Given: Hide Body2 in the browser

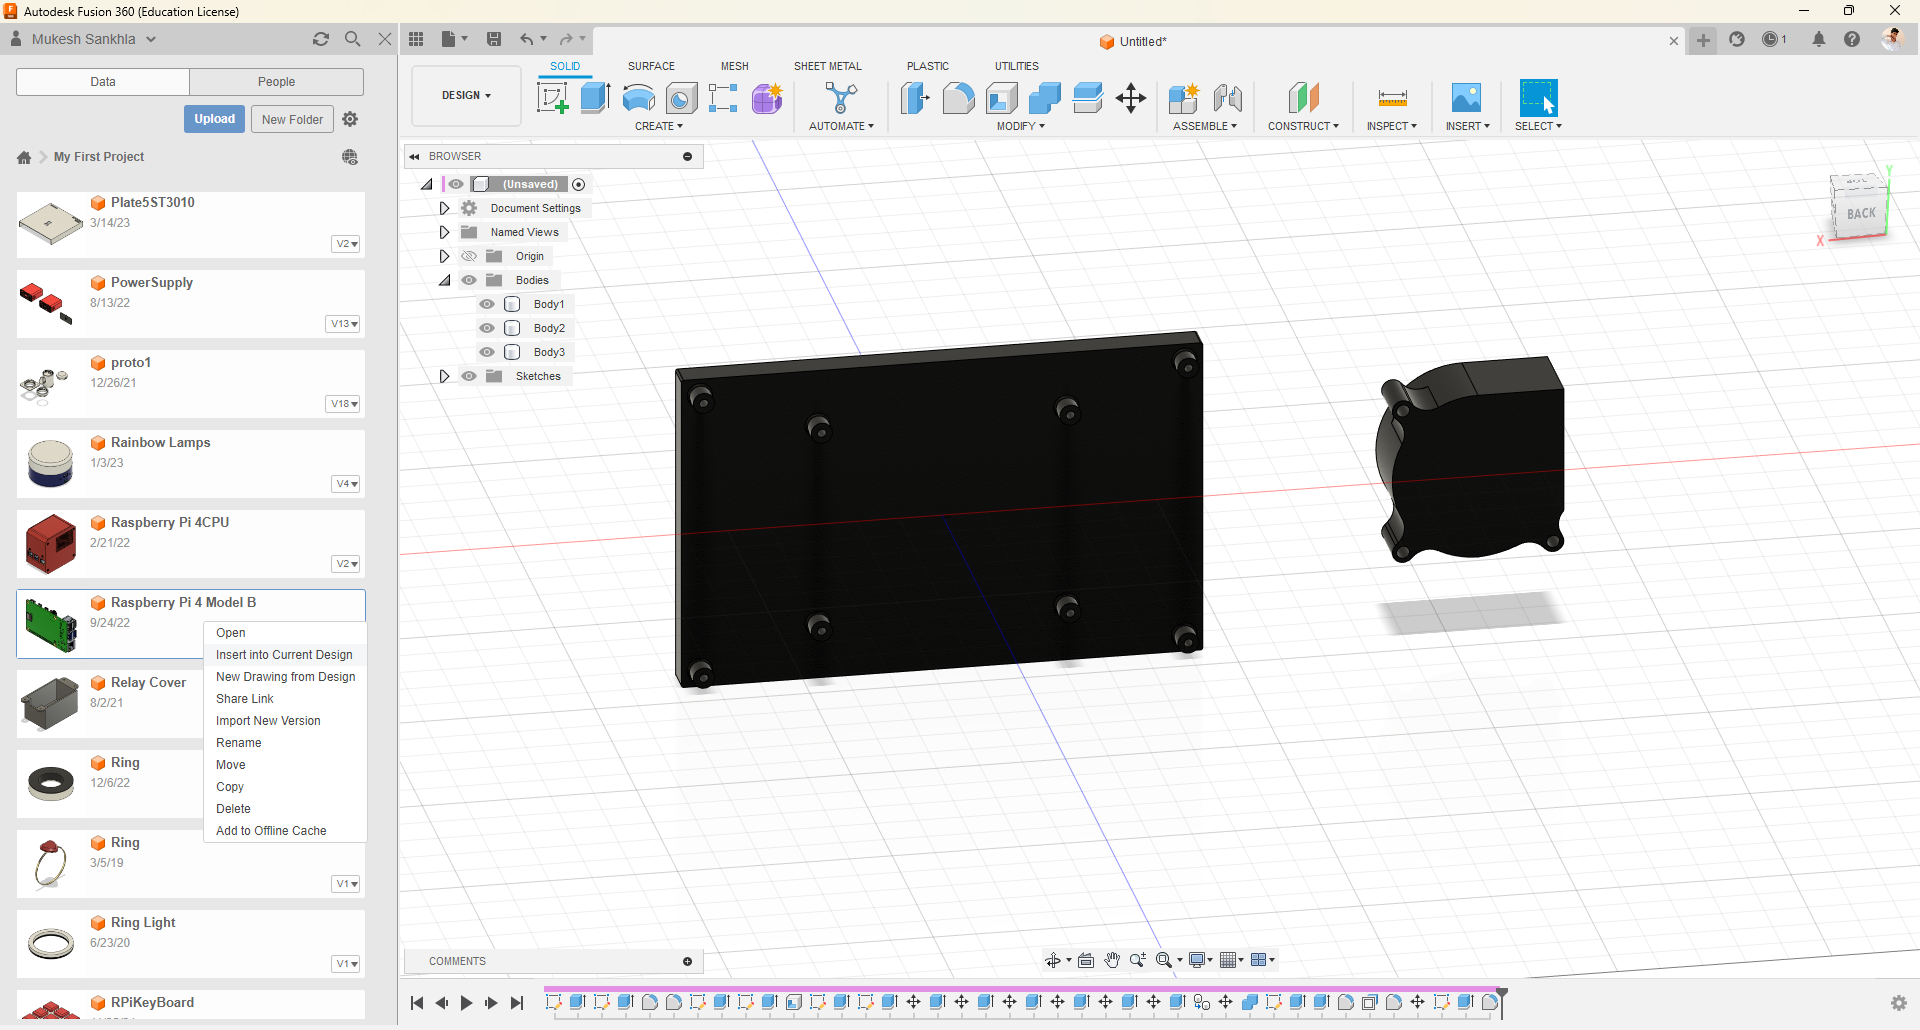Looking at the screenshot, I should 487,328.
